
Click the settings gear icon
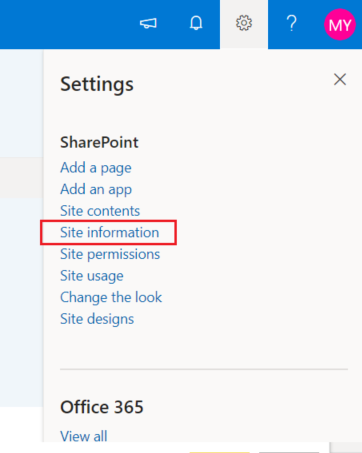[244, 23]
